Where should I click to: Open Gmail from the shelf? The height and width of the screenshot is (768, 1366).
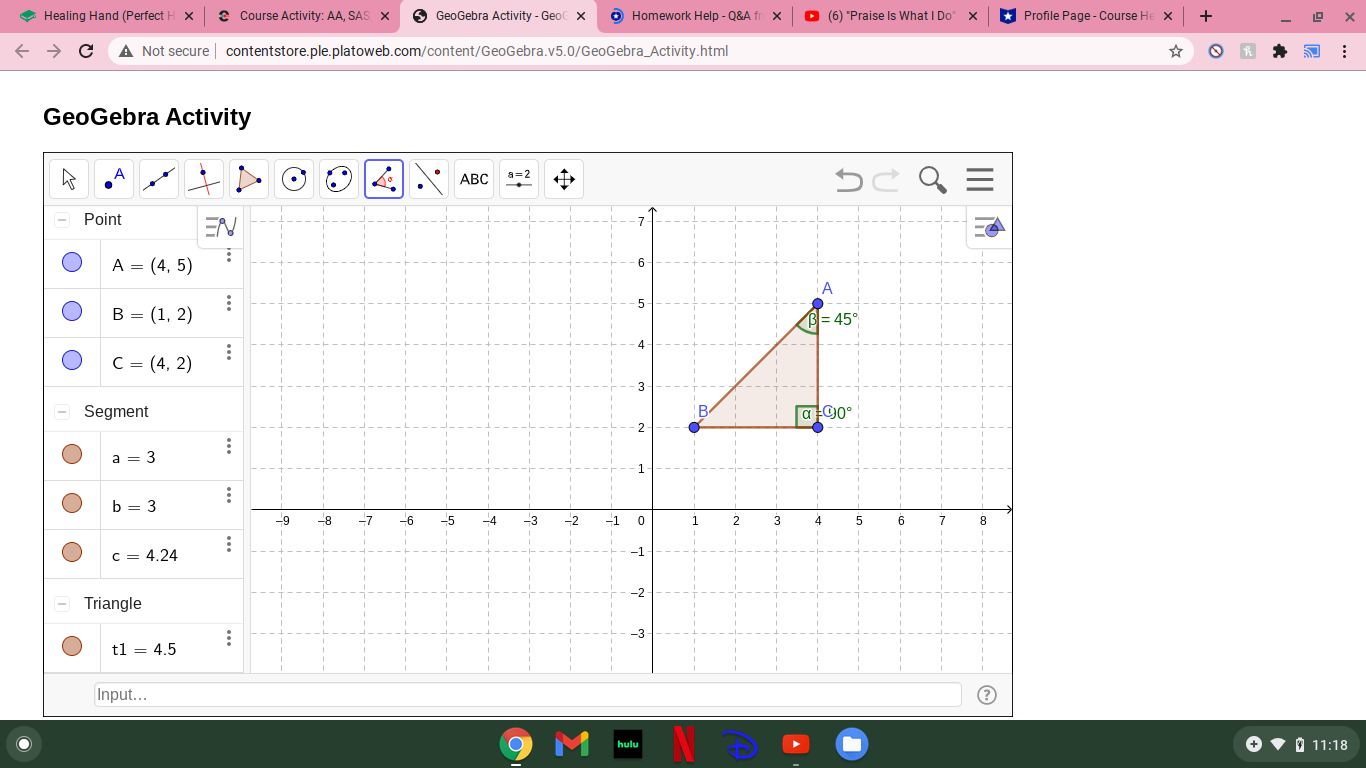point(572,744)
